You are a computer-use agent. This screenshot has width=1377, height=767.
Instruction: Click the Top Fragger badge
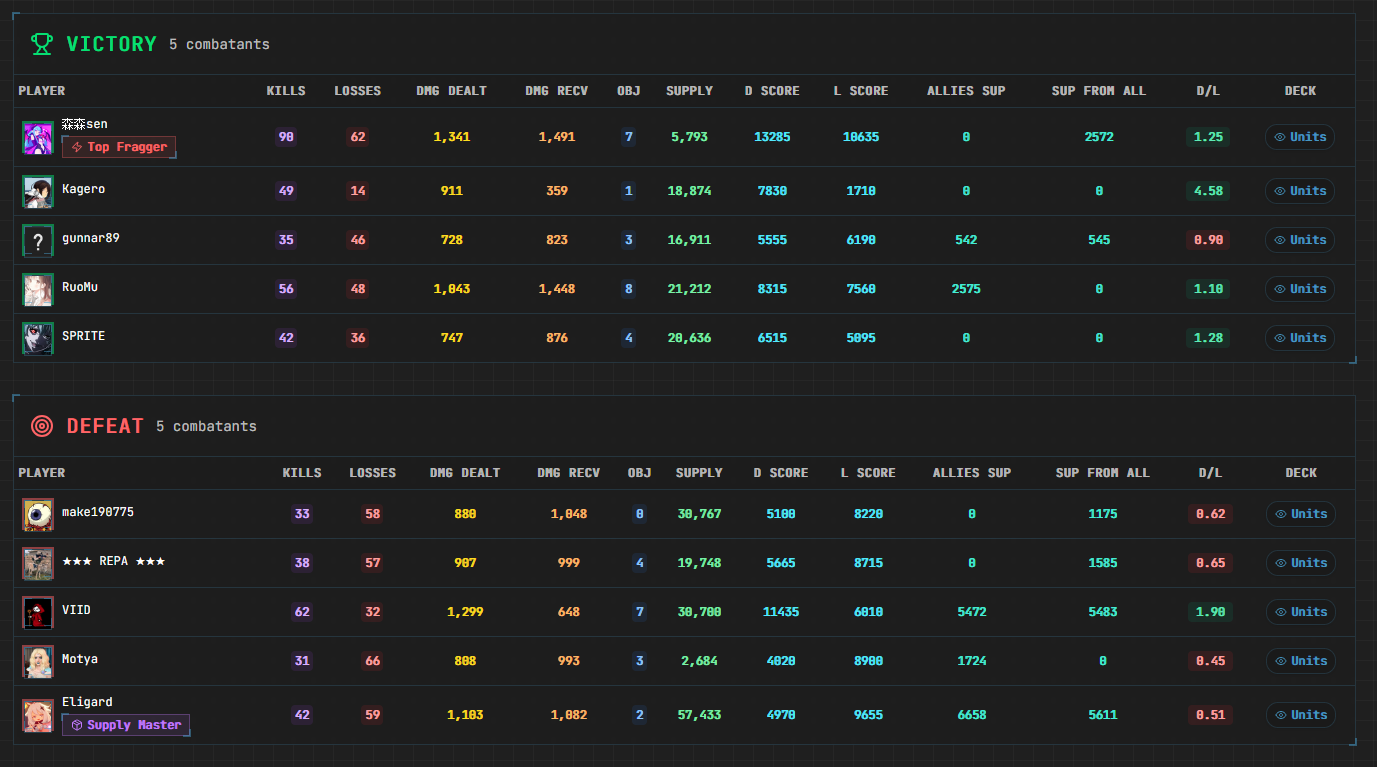[119, 147]
